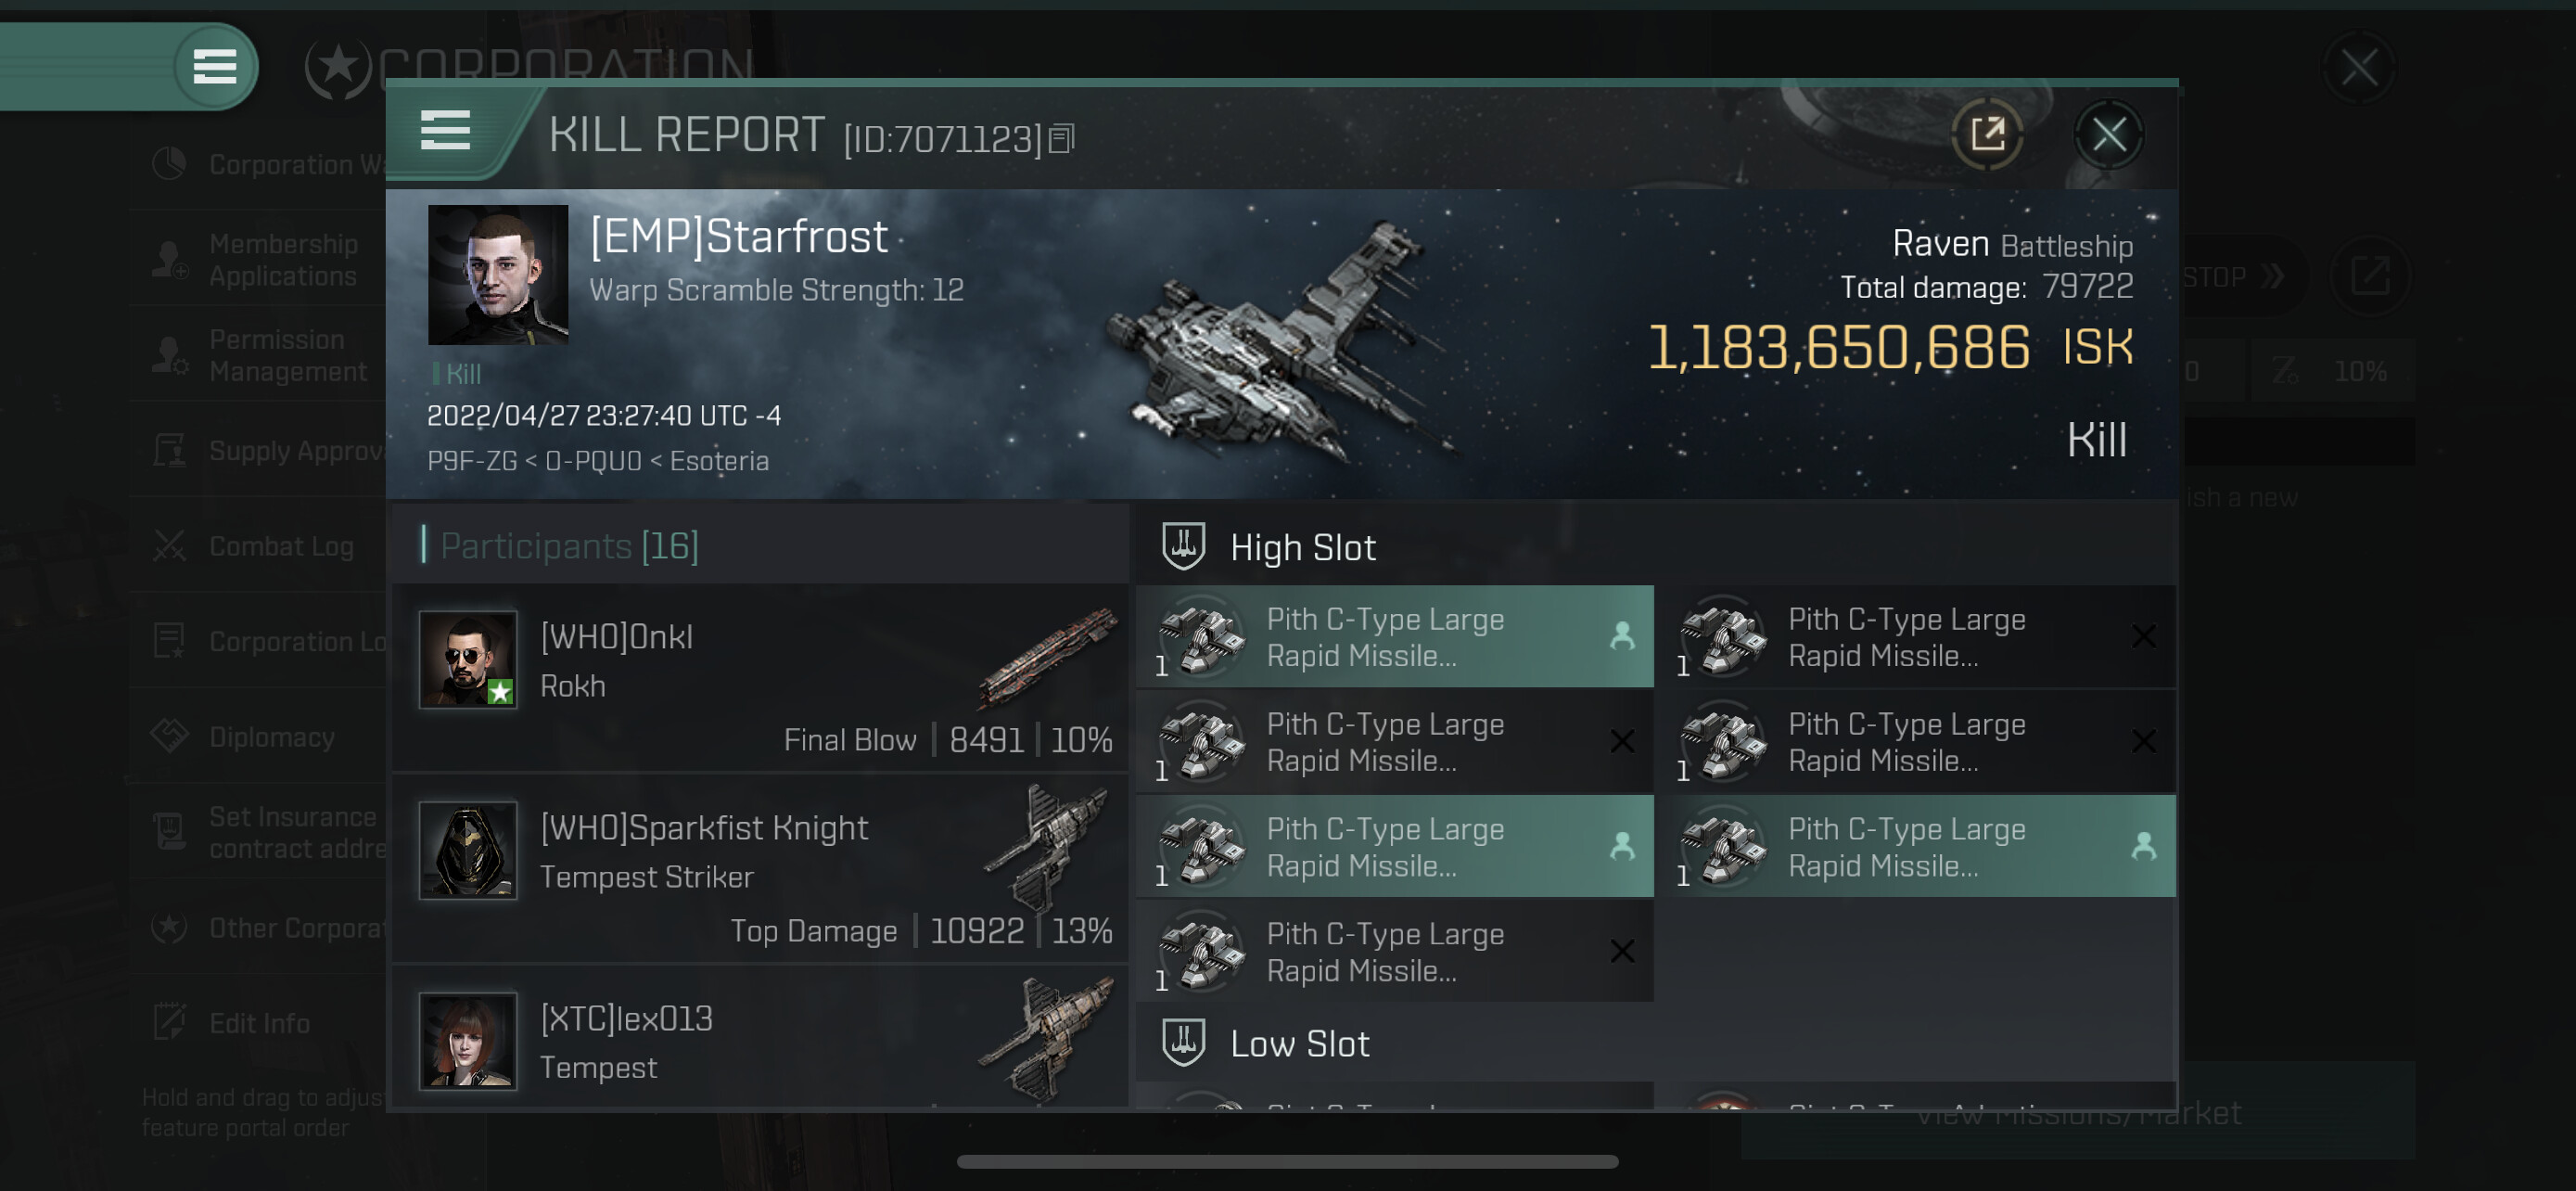
Task: Open the kill report hamburger menu
Action: tap(445, 131)
